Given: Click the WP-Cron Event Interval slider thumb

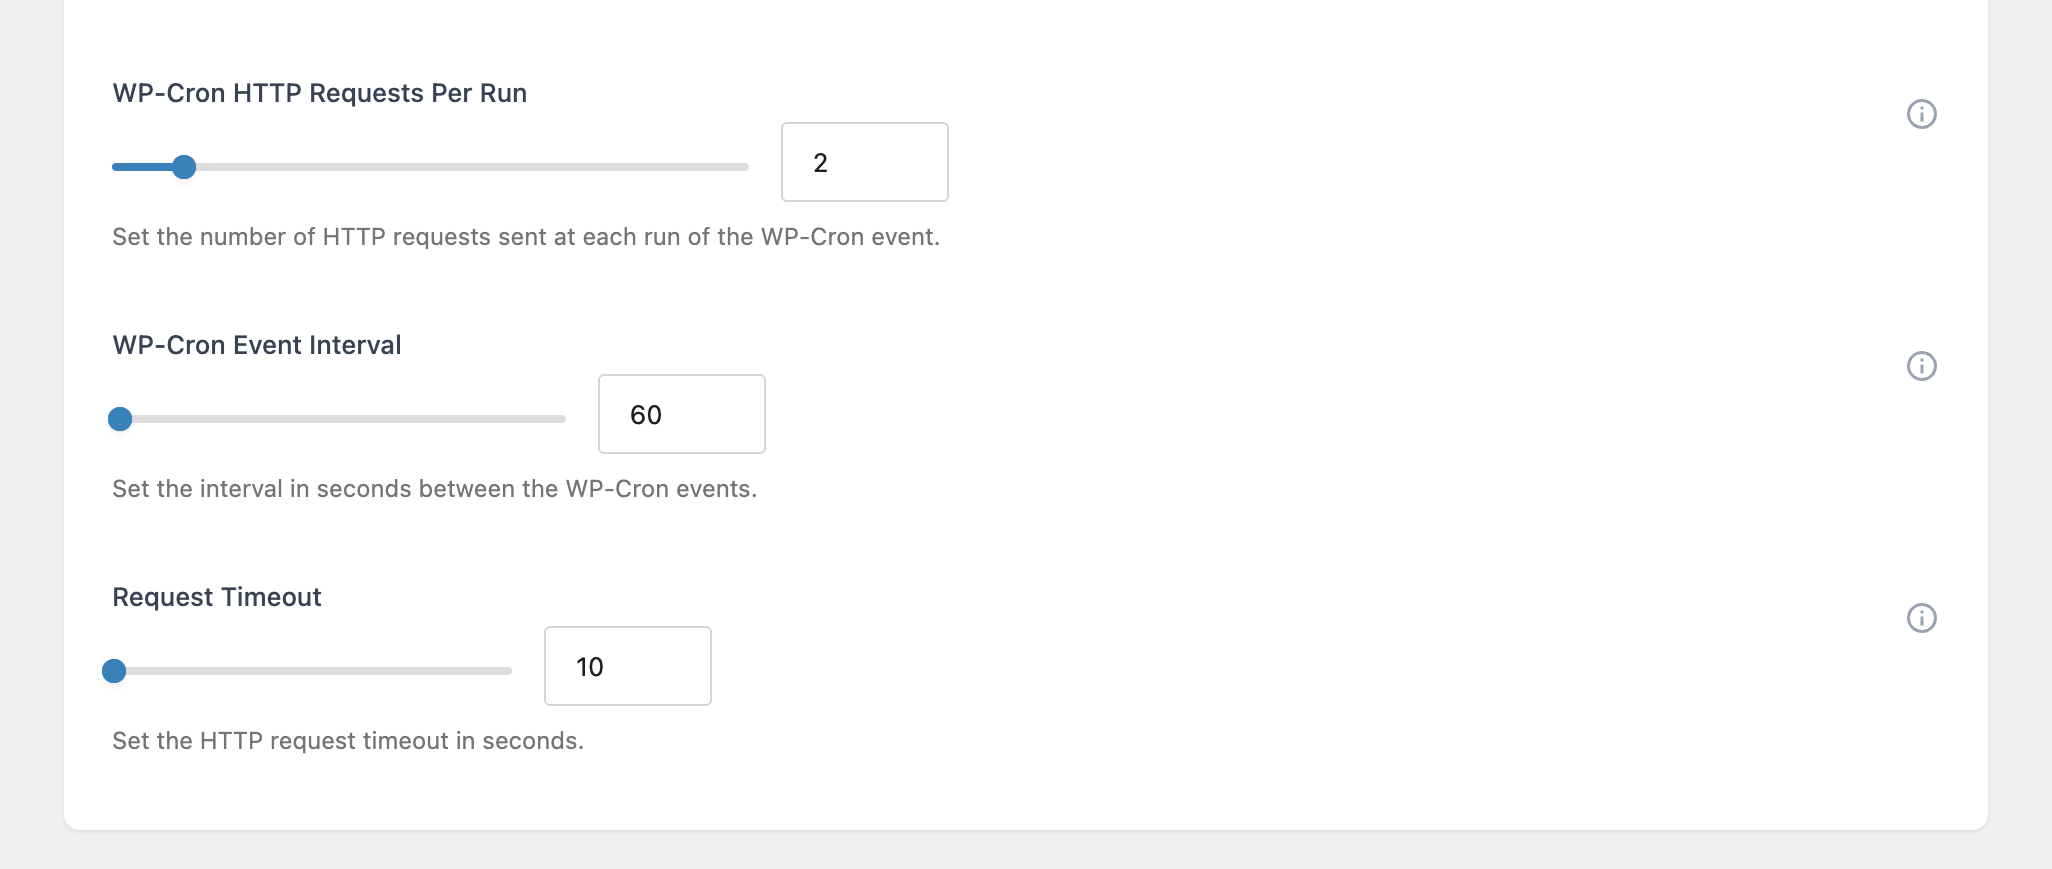Looking at the screenshot, I should point(120,419).
